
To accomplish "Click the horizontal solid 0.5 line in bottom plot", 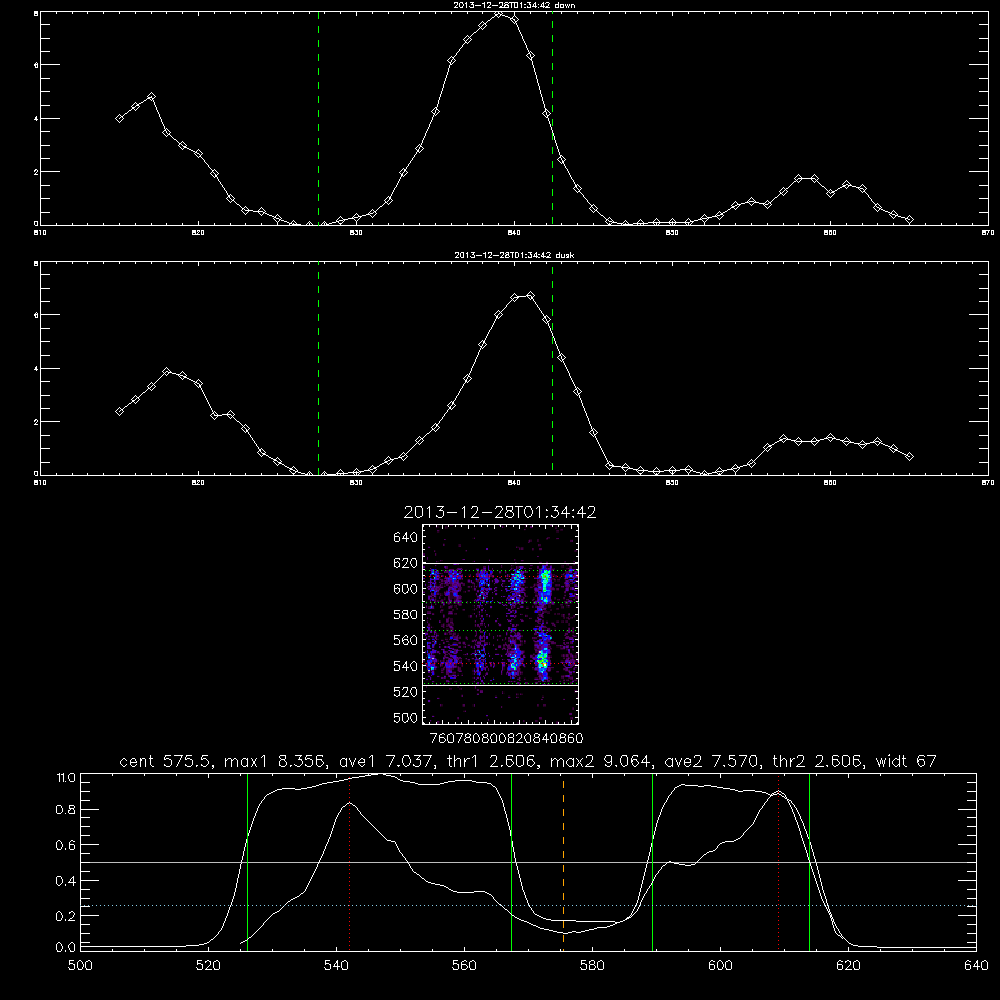I will pos(528,862).
